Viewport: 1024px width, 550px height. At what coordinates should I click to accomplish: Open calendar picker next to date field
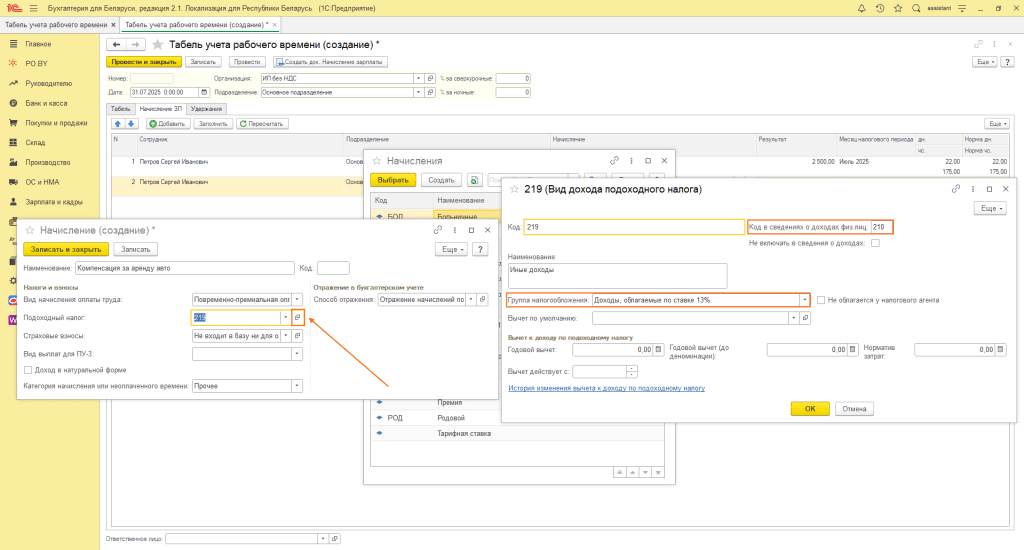click(204, 92)
